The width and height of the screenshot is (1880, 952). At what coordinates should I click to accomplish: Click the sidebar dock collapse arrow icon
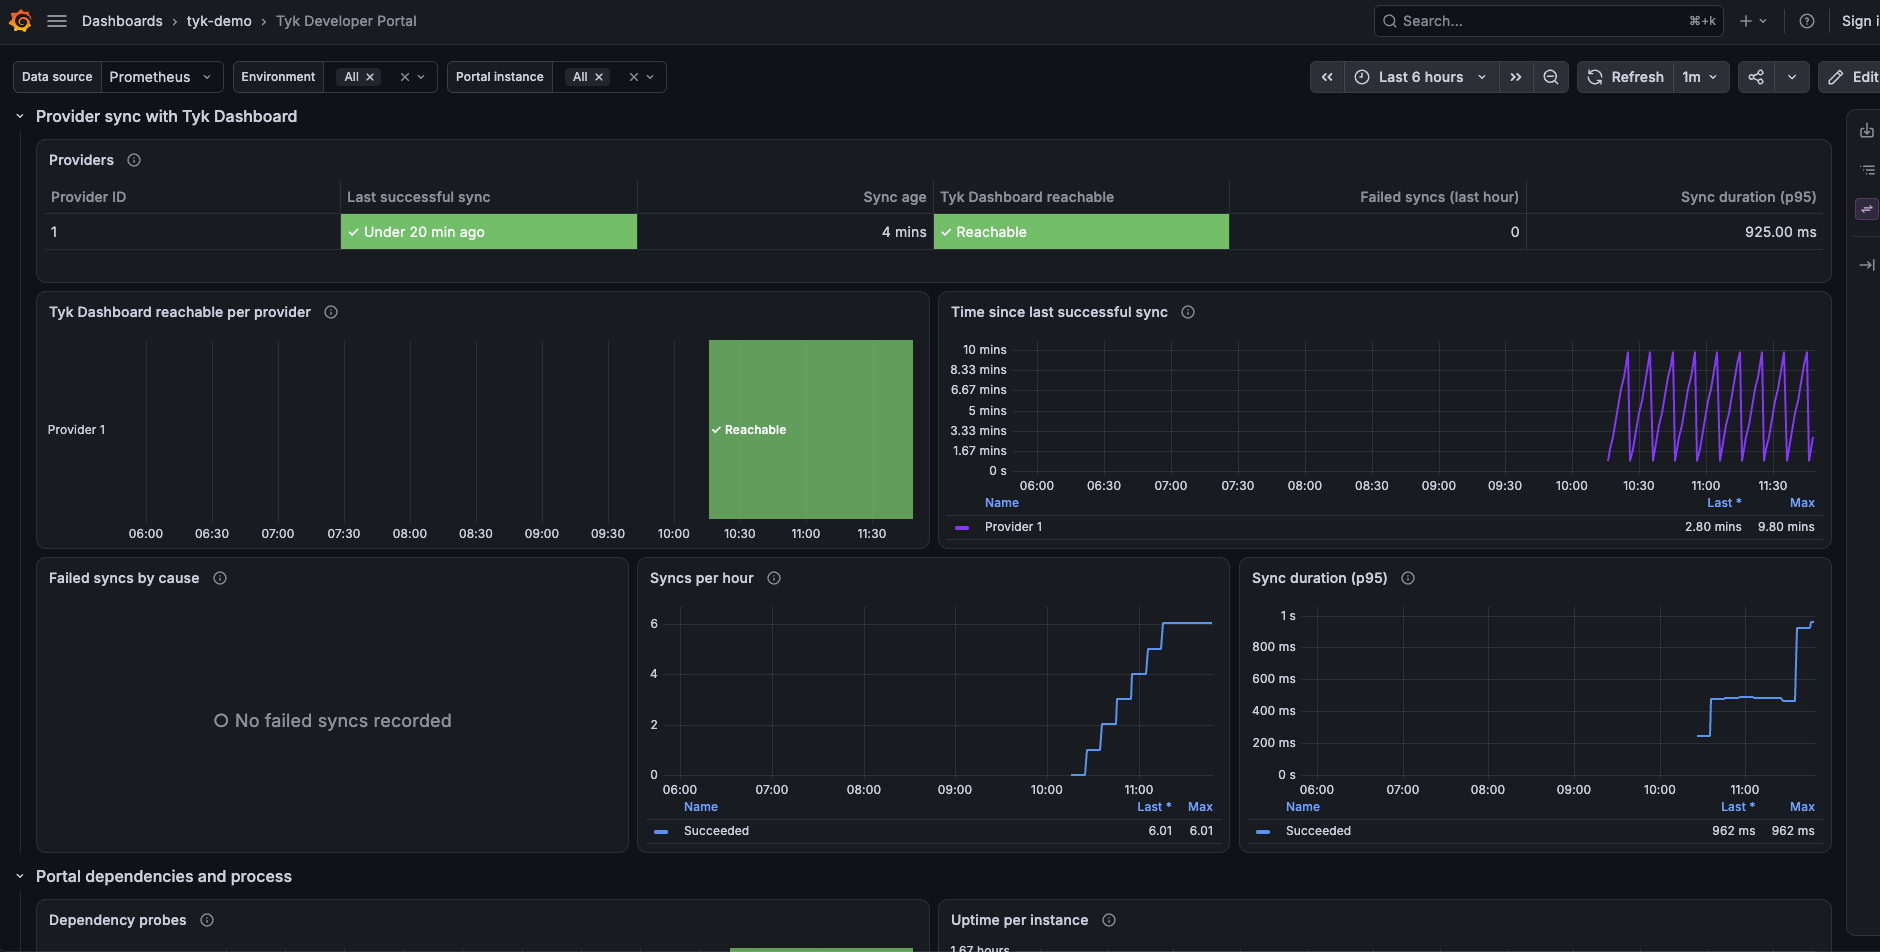pyautogui.click(x=1867, y=265)
